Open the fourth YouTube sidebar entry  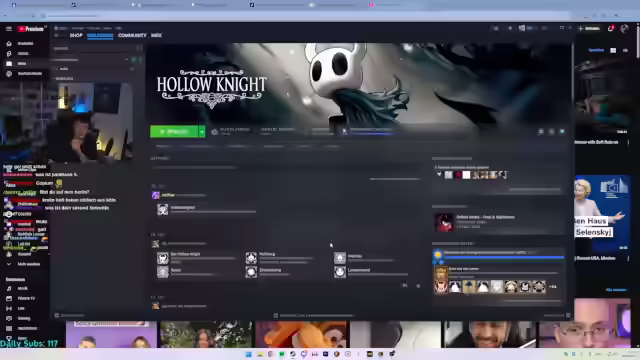pos(24,74)
